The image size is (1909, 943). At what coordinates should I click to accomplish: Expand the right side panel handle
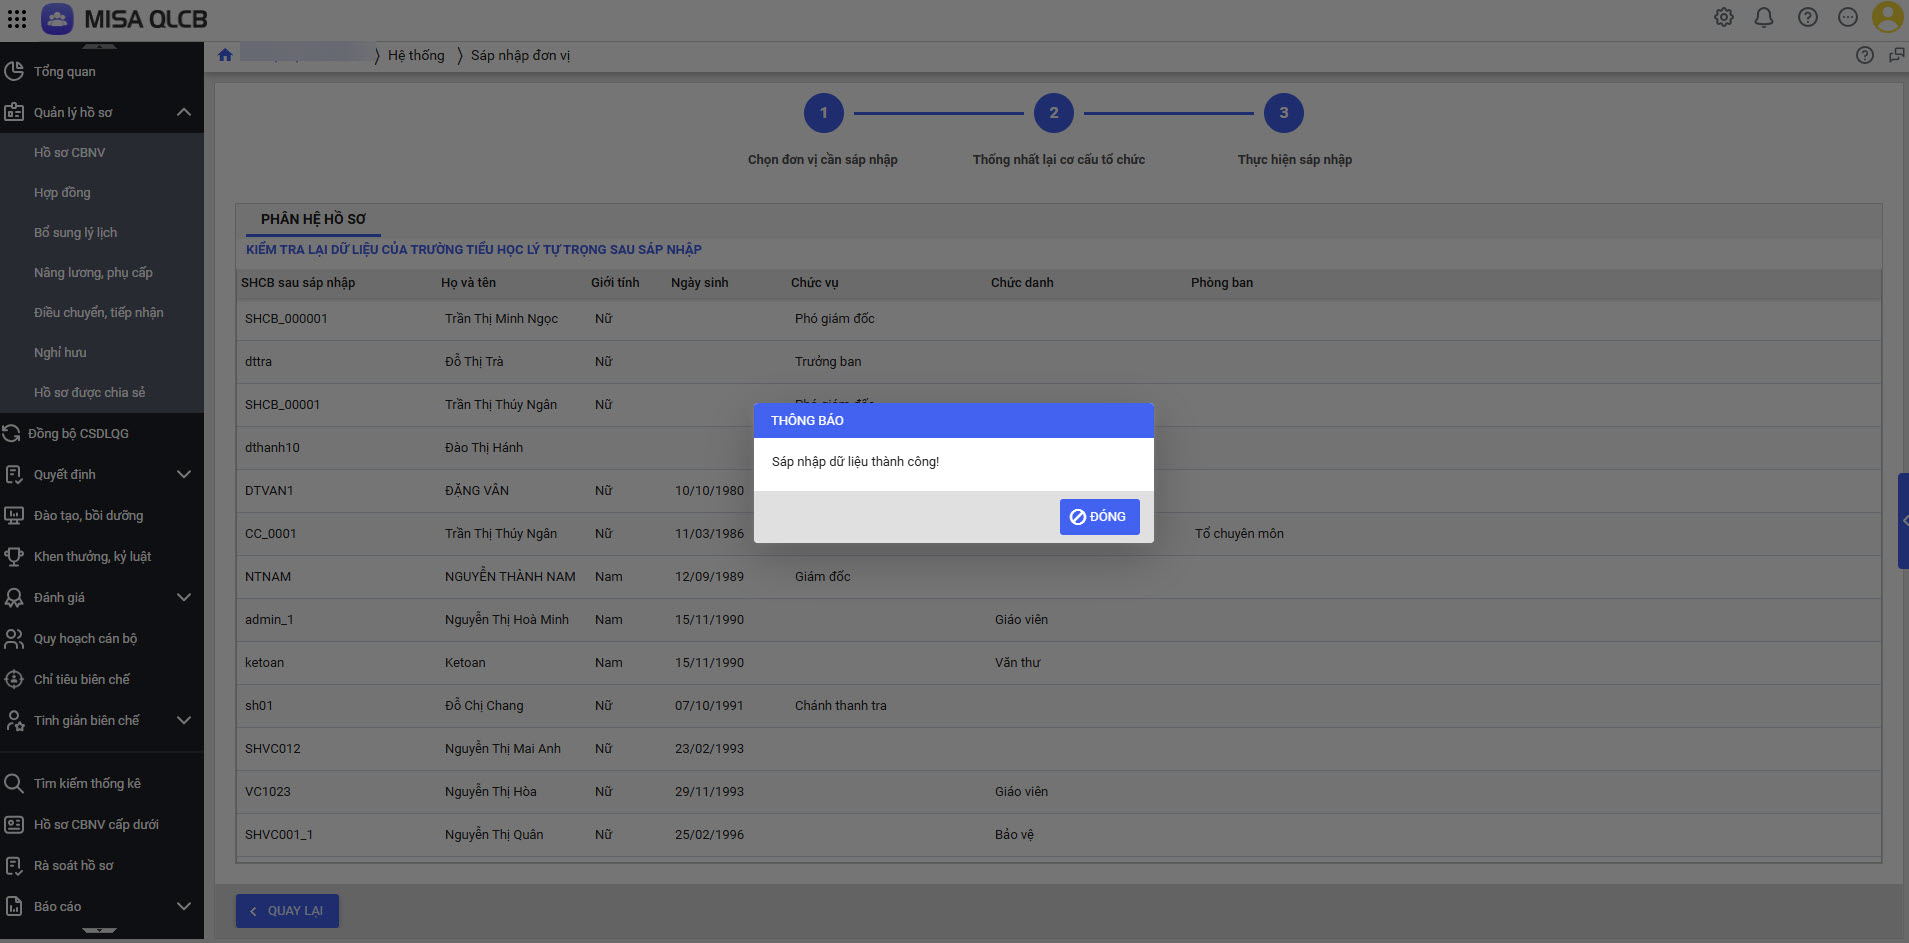coord(1903,521)
